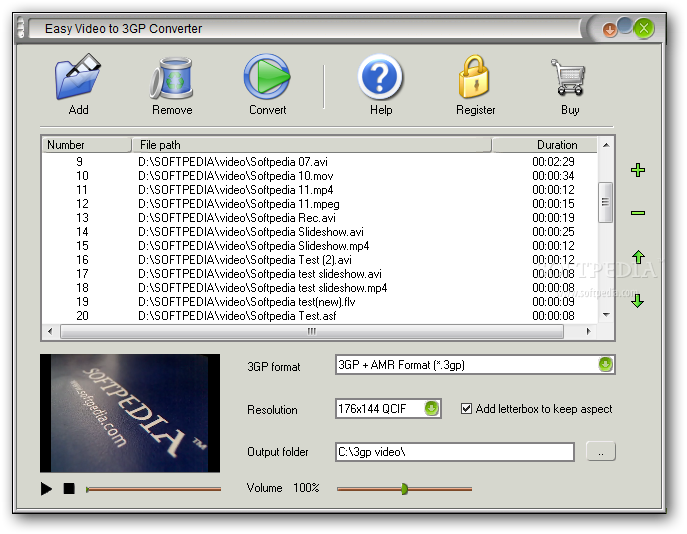Click the blue round title bar button

[x=625, y=25]
